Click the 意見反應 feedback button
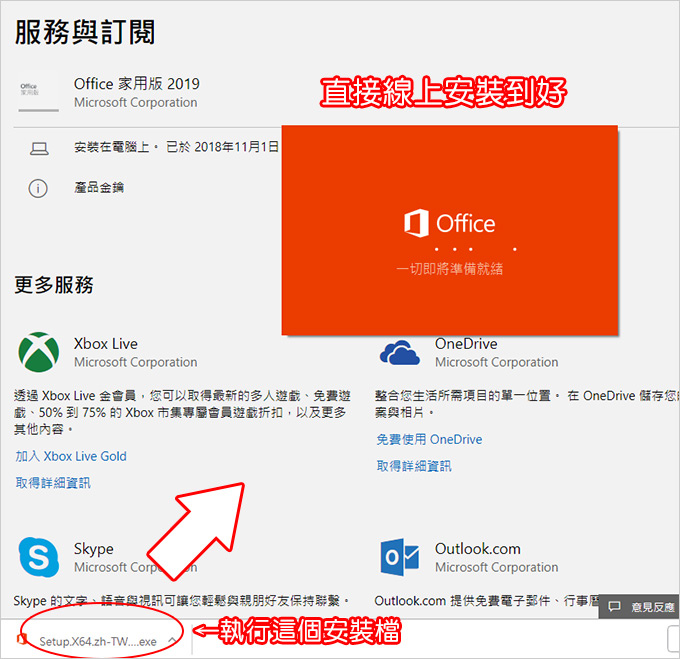 point(639,607)
